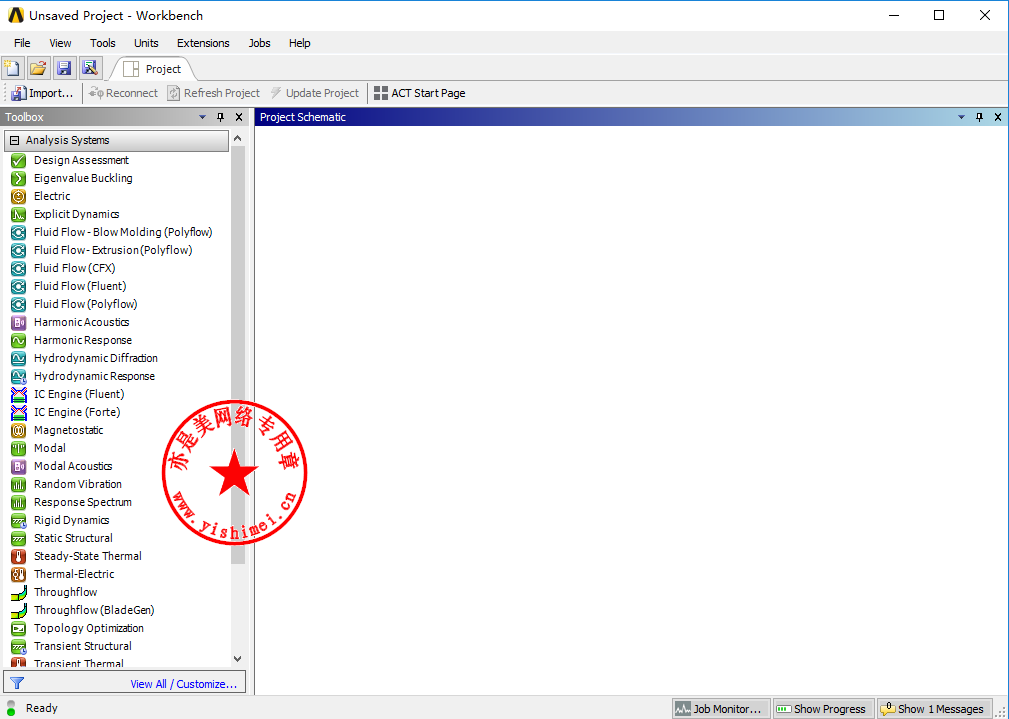Click the IC Engine (Fluent) icon
This screenshot has height=719, width=1009.
pyautogui.click(x=19, y=395)
